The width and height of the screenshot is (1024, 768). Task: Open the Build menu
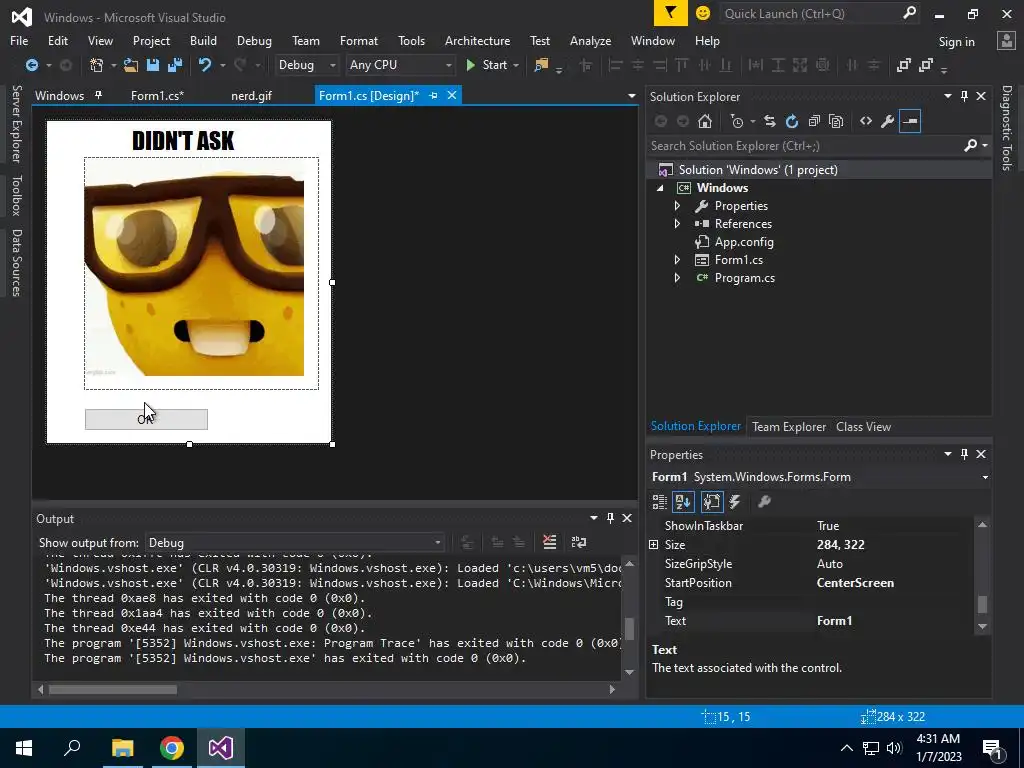203,40
